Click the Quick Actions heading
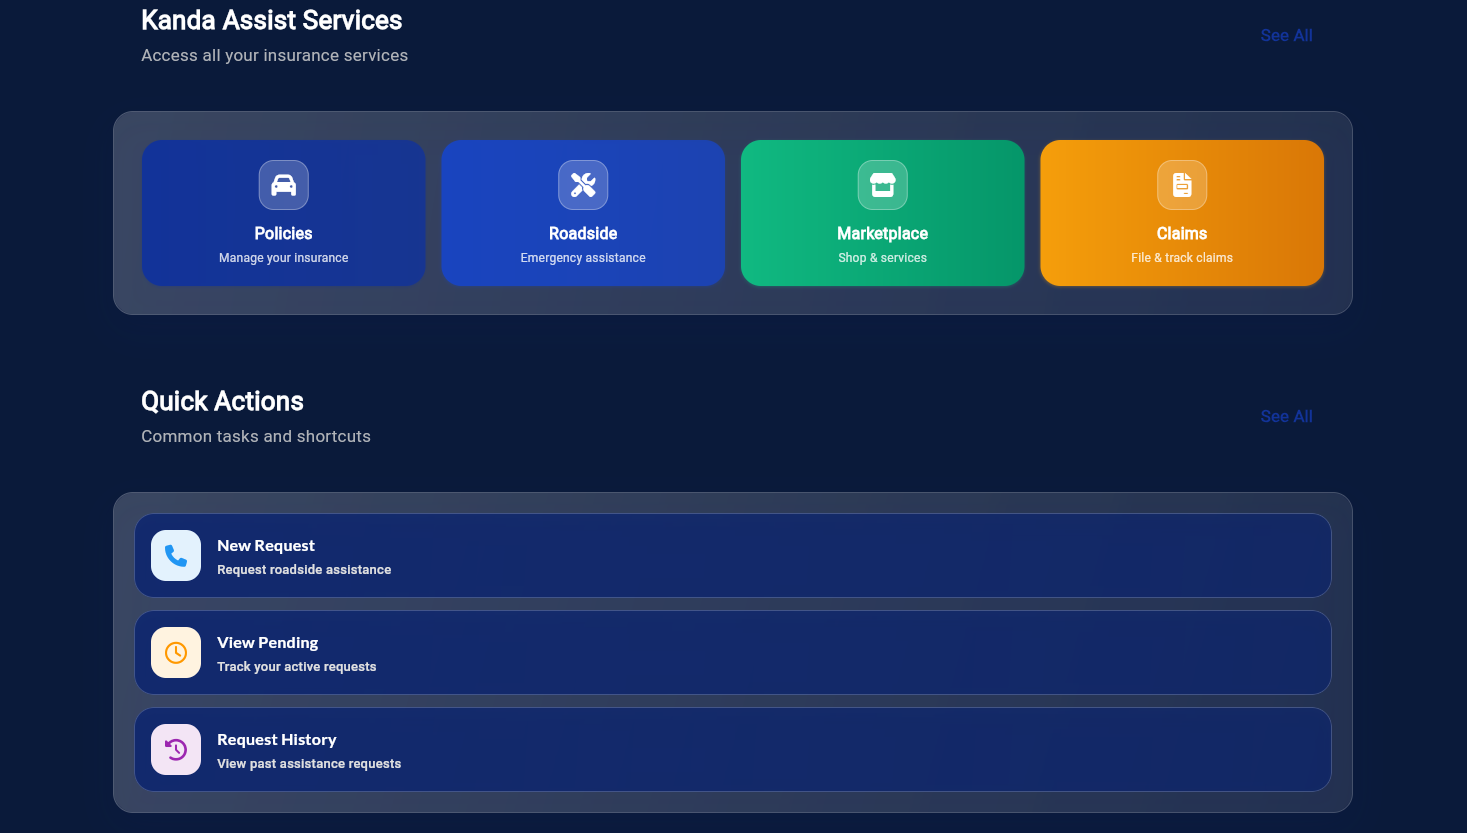 pyautogui.click(x=222, y=401)
